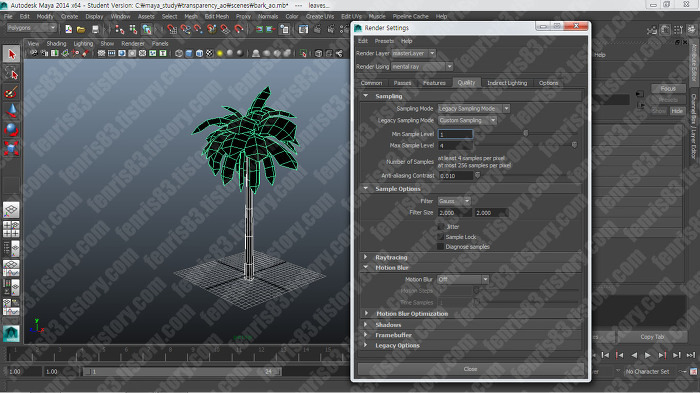Pick the Lasso Select tool

point(11,73)
